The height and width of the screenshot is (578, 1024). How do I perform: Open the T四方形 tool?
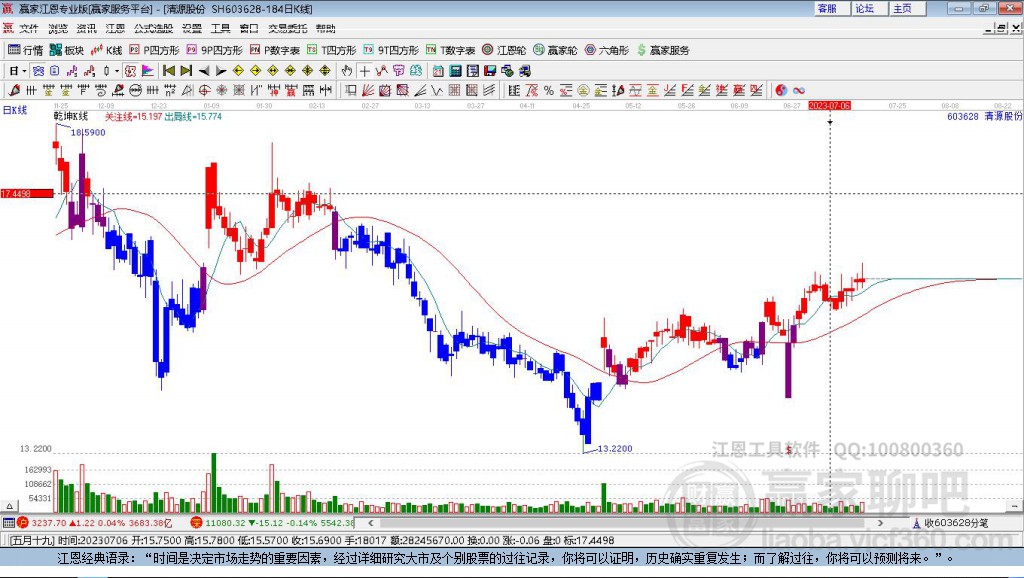tap(332, 50)
